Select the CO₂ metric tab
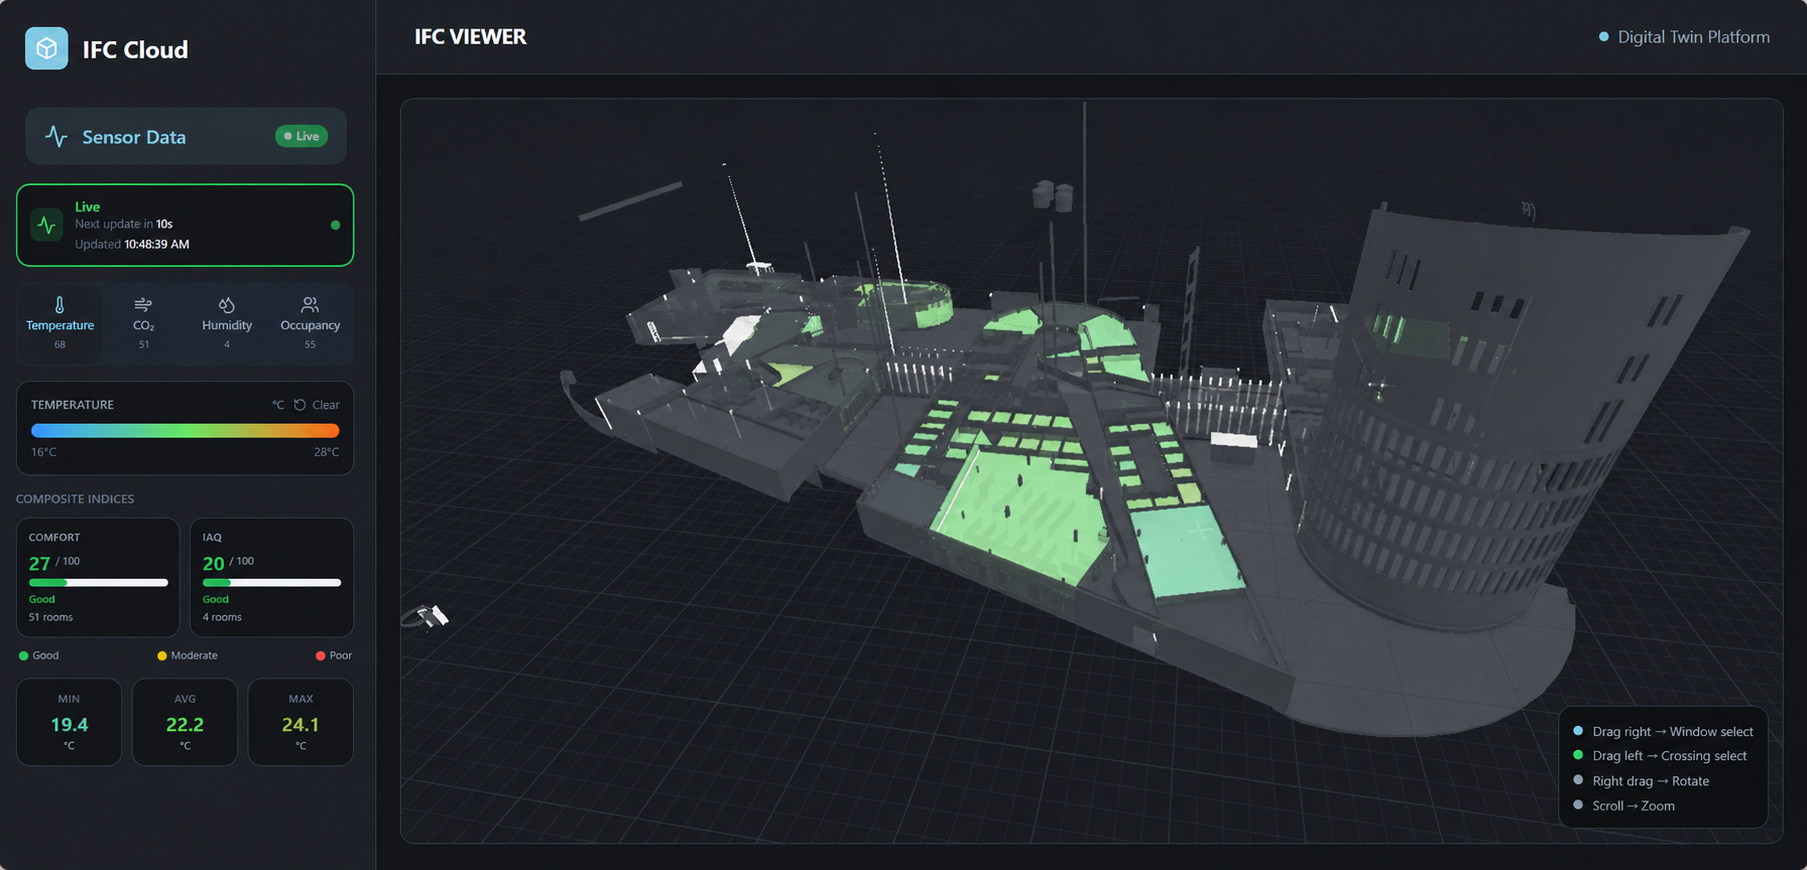Screen dimensions: 1807x870 point(144,323)
